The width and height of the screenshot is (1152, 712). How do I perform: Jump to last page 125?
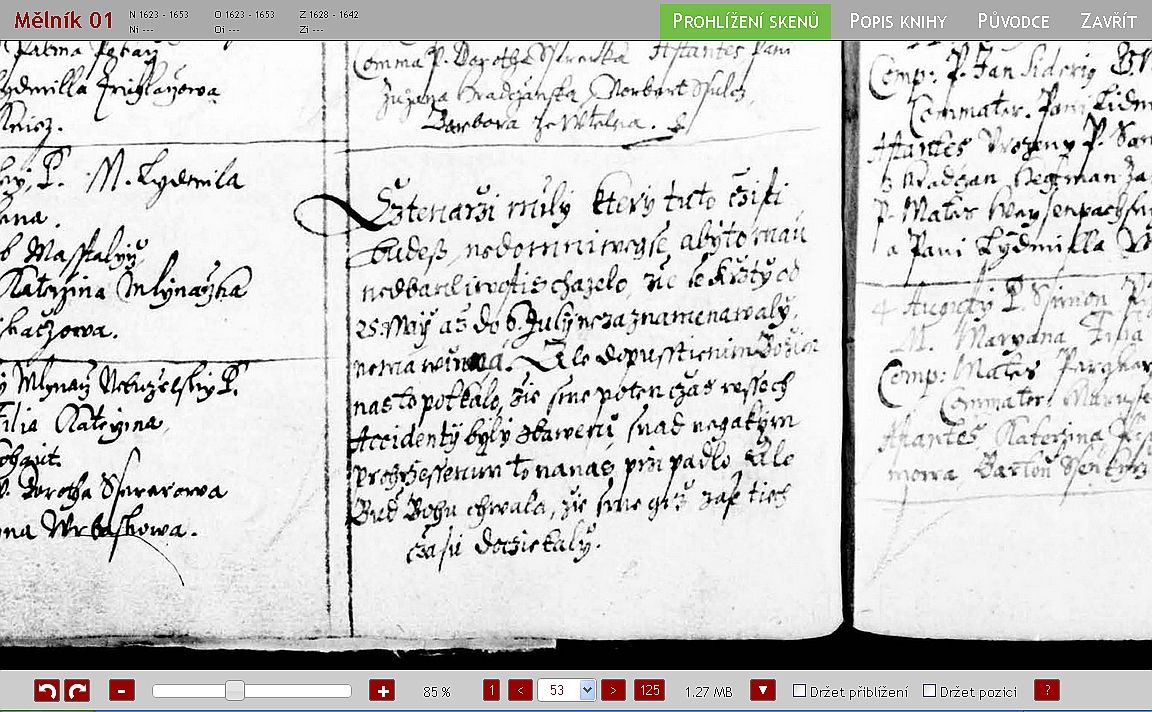point(649,690)
